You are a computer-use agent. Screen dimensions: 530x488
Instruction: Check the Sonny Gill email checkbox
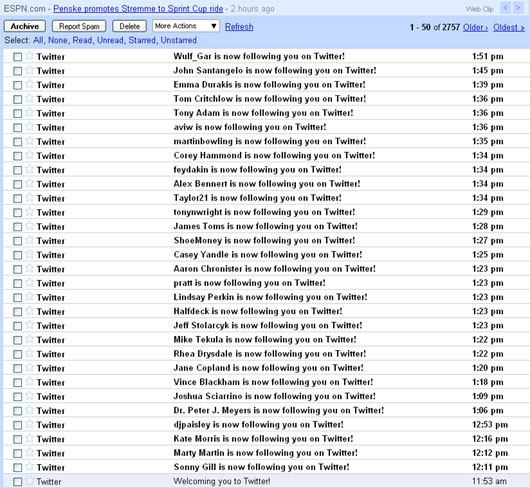tap(18, 468)
